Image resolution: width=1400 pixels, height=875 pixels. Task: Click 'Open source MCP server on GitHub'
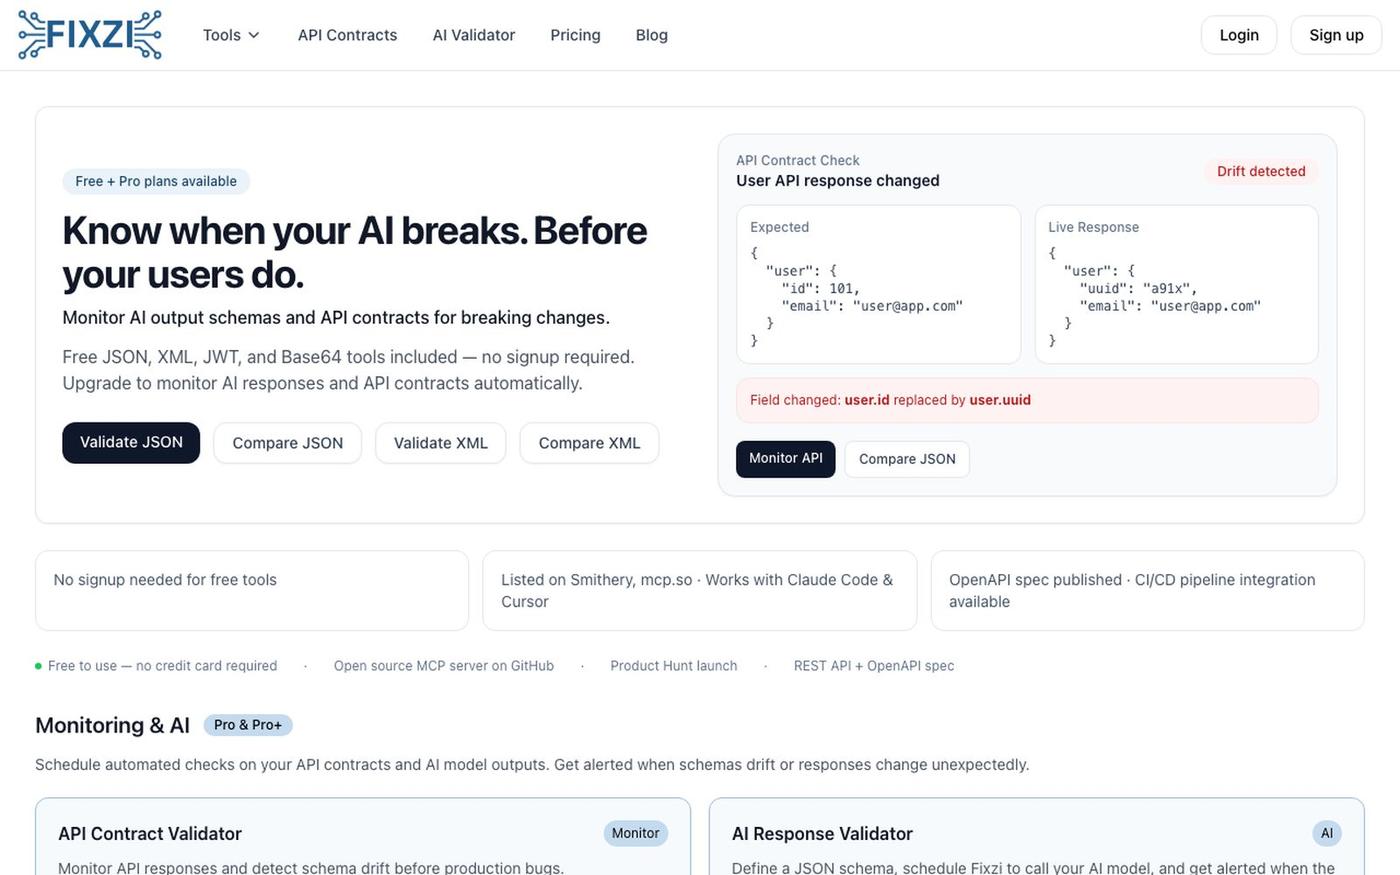coord(444,666)
